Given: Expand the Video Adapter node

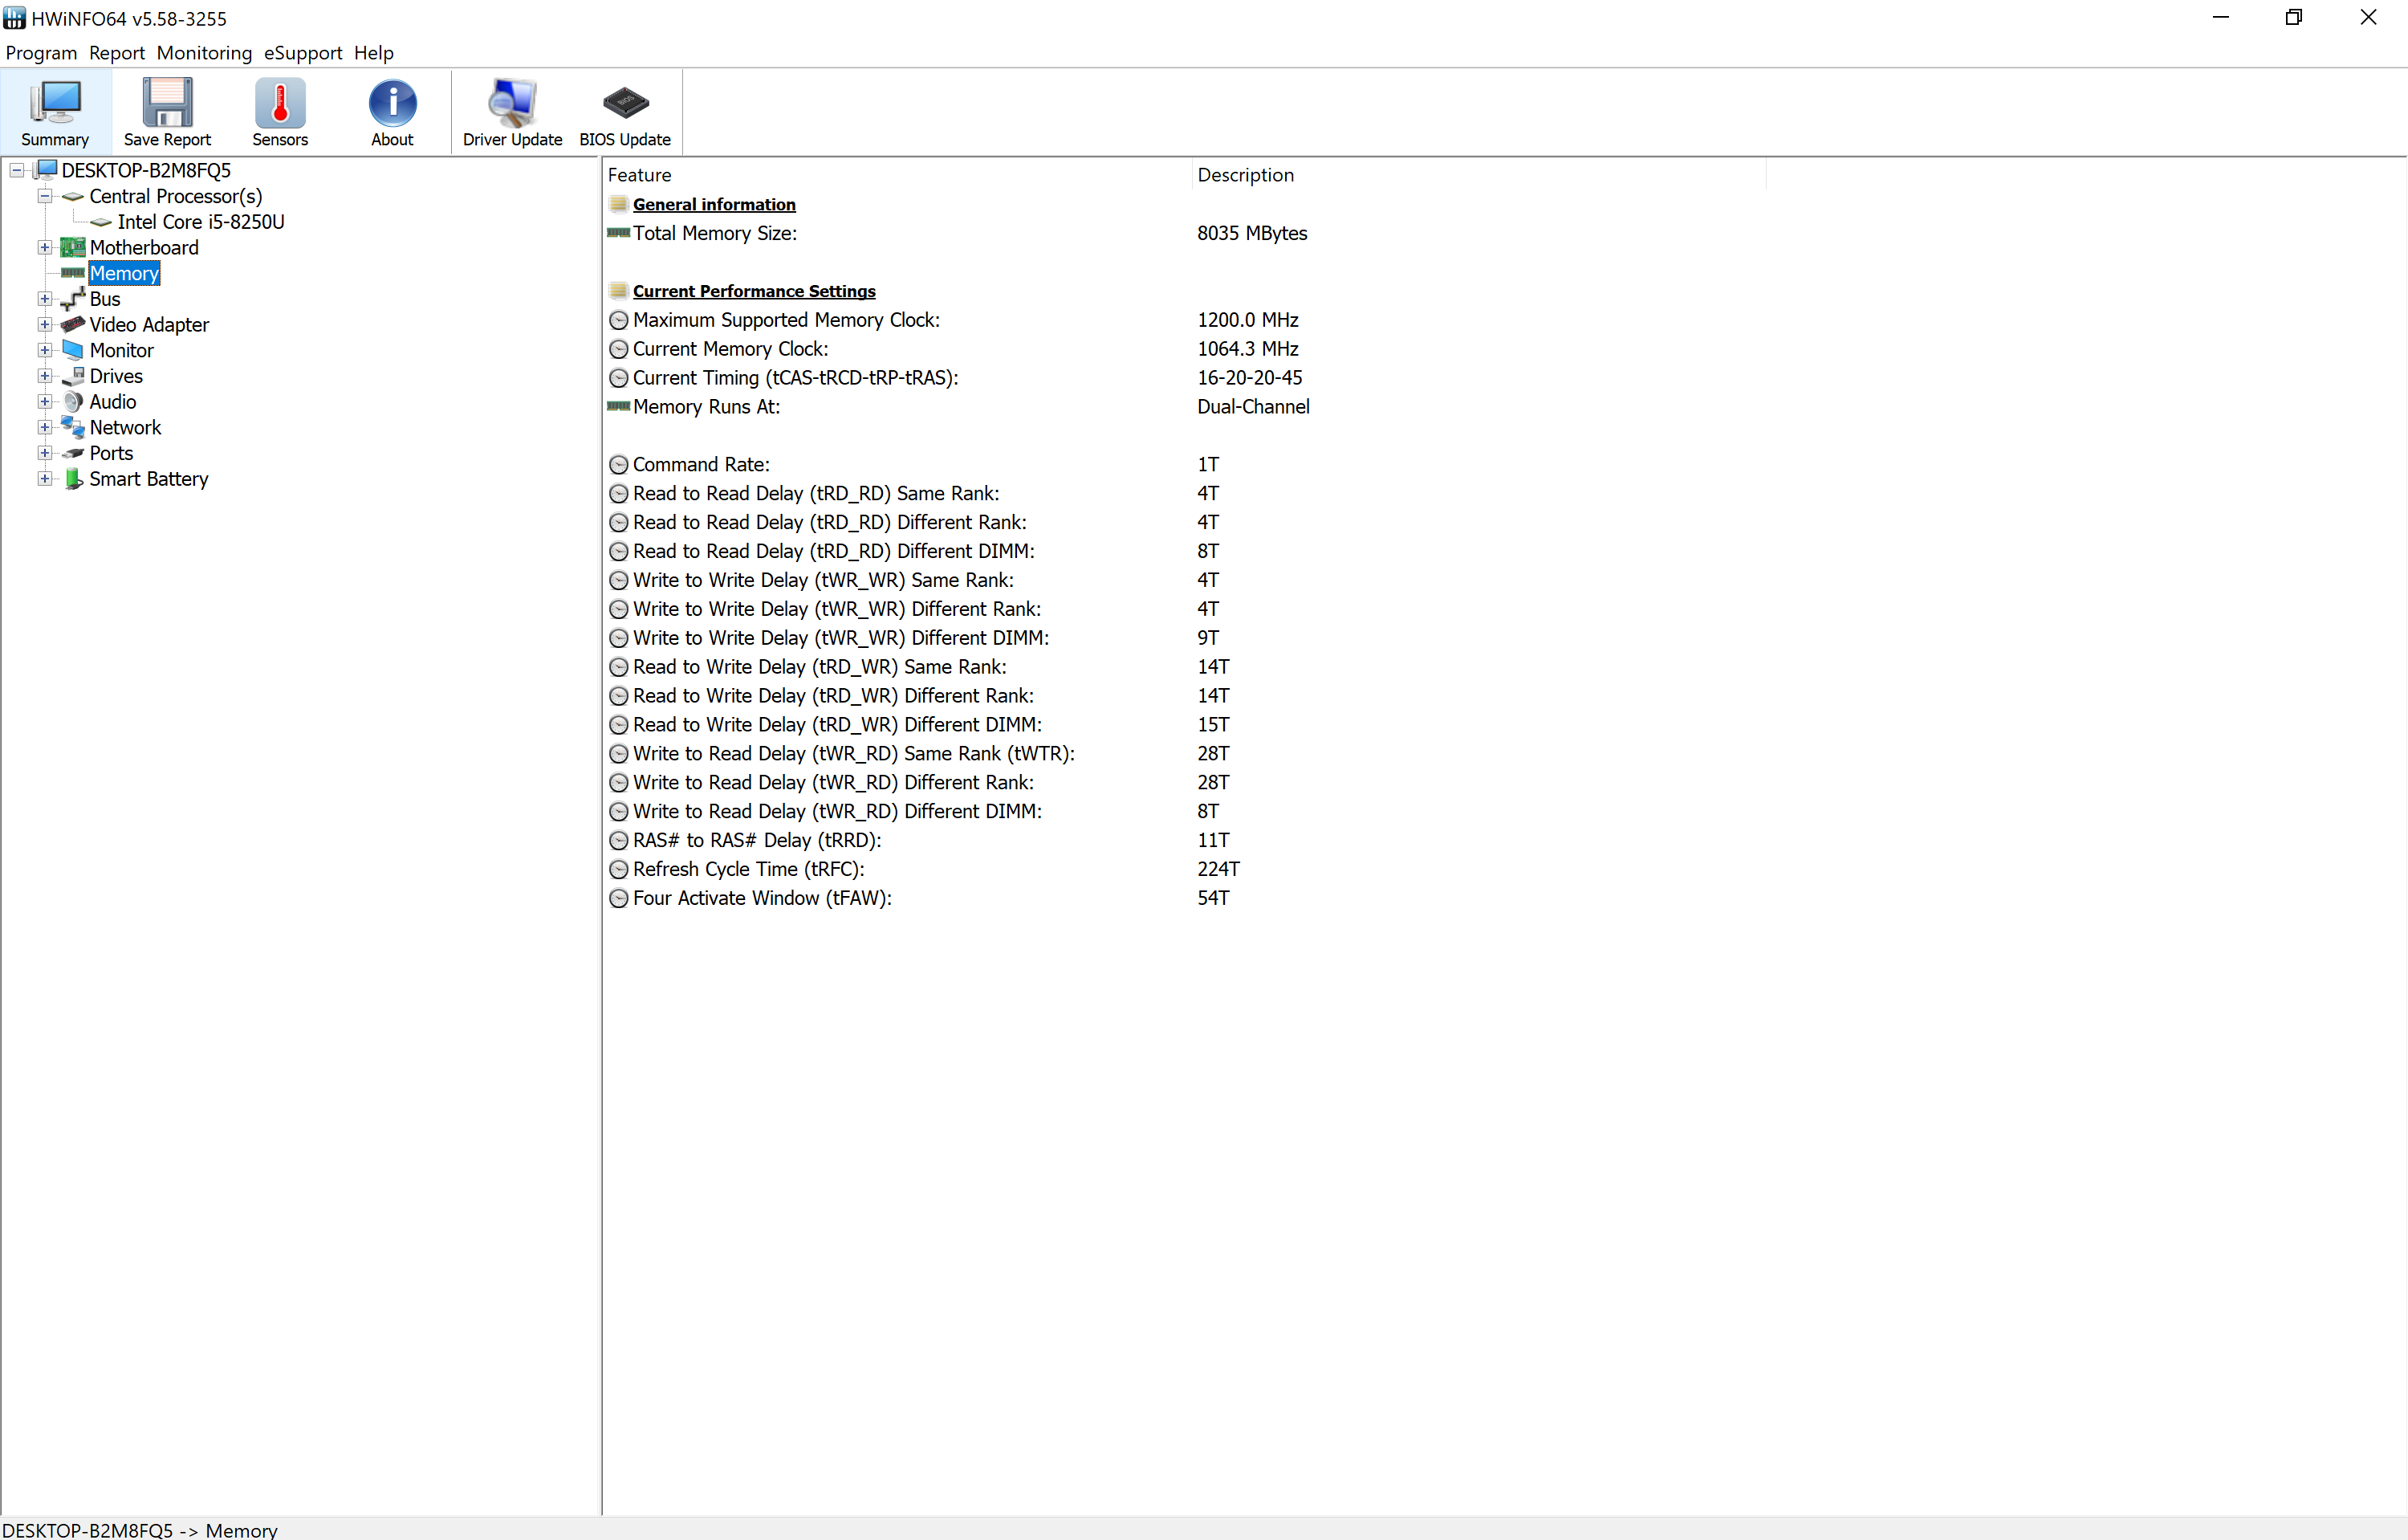Looking at the screenshot, I should coord(45,324).
